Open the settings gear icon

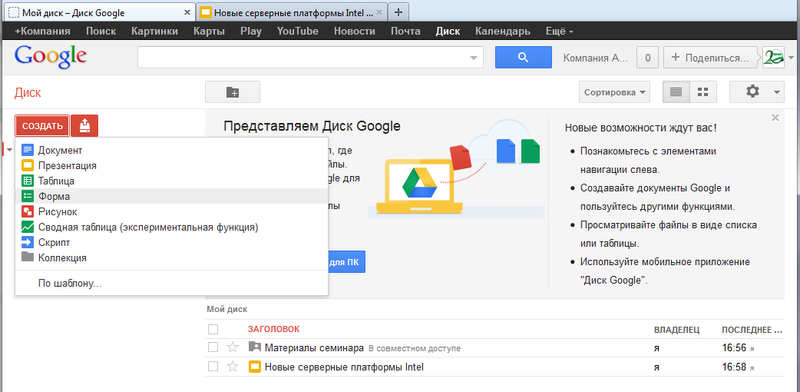[x=753, y=92]
